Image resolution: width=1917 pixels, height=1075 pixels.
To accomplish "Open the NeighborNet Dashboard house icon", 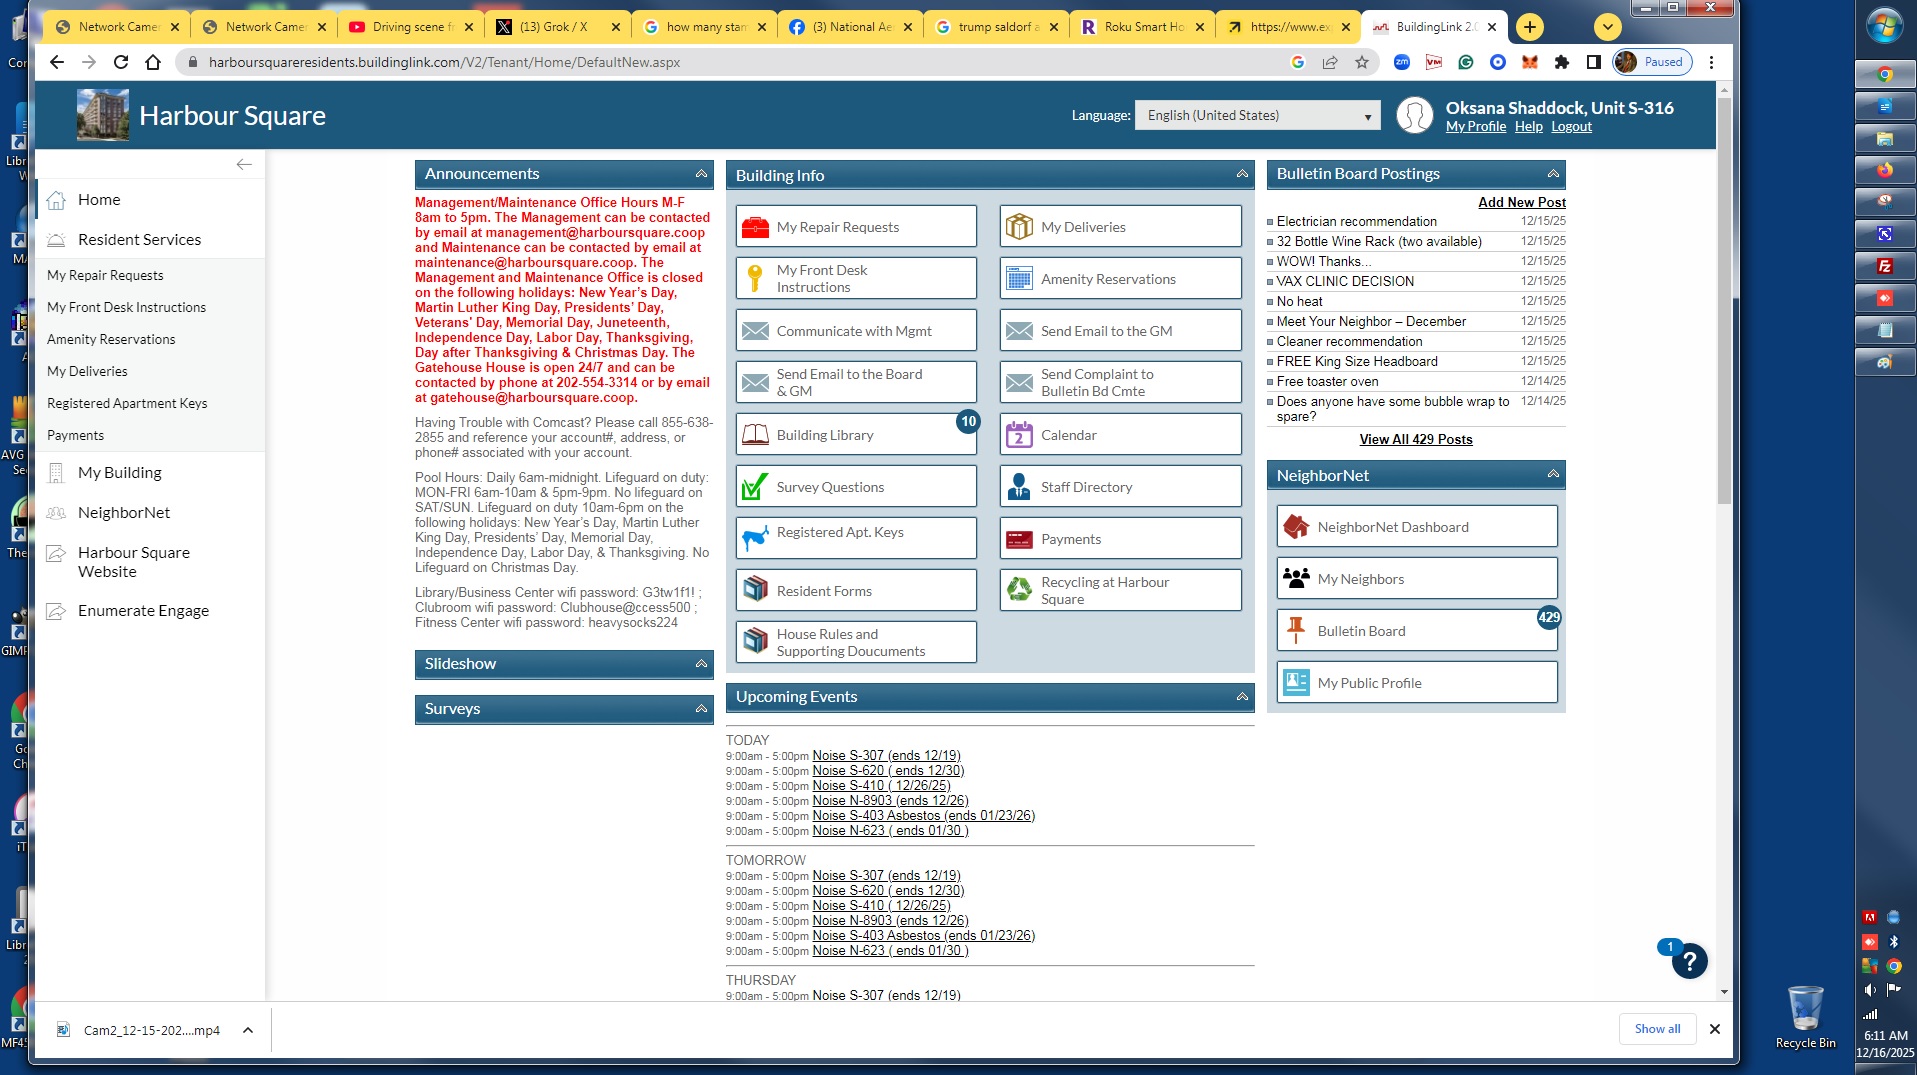I will (1296, 527).
